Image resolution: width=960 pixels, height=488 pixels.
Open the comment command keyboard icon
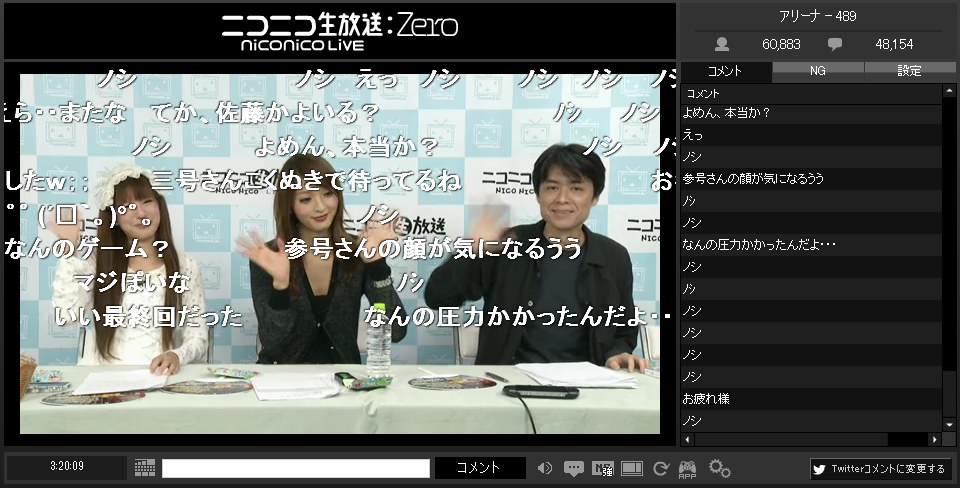tap(144, 468)
